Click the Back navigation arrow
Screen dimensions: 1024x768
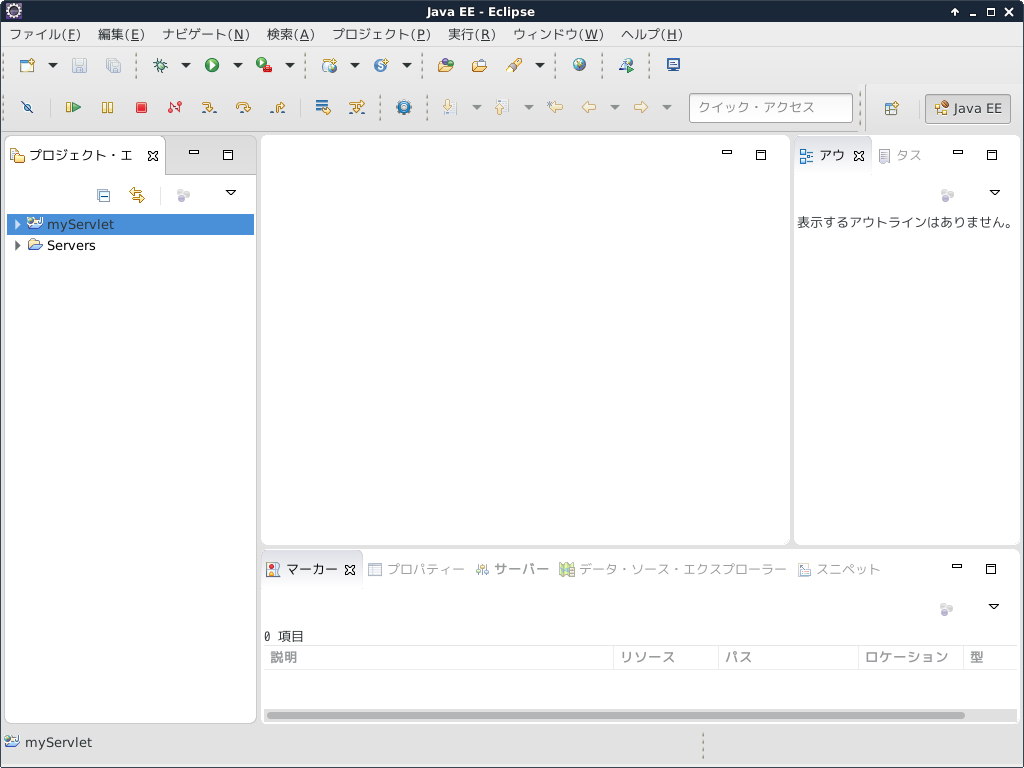[x=588, y=107]
